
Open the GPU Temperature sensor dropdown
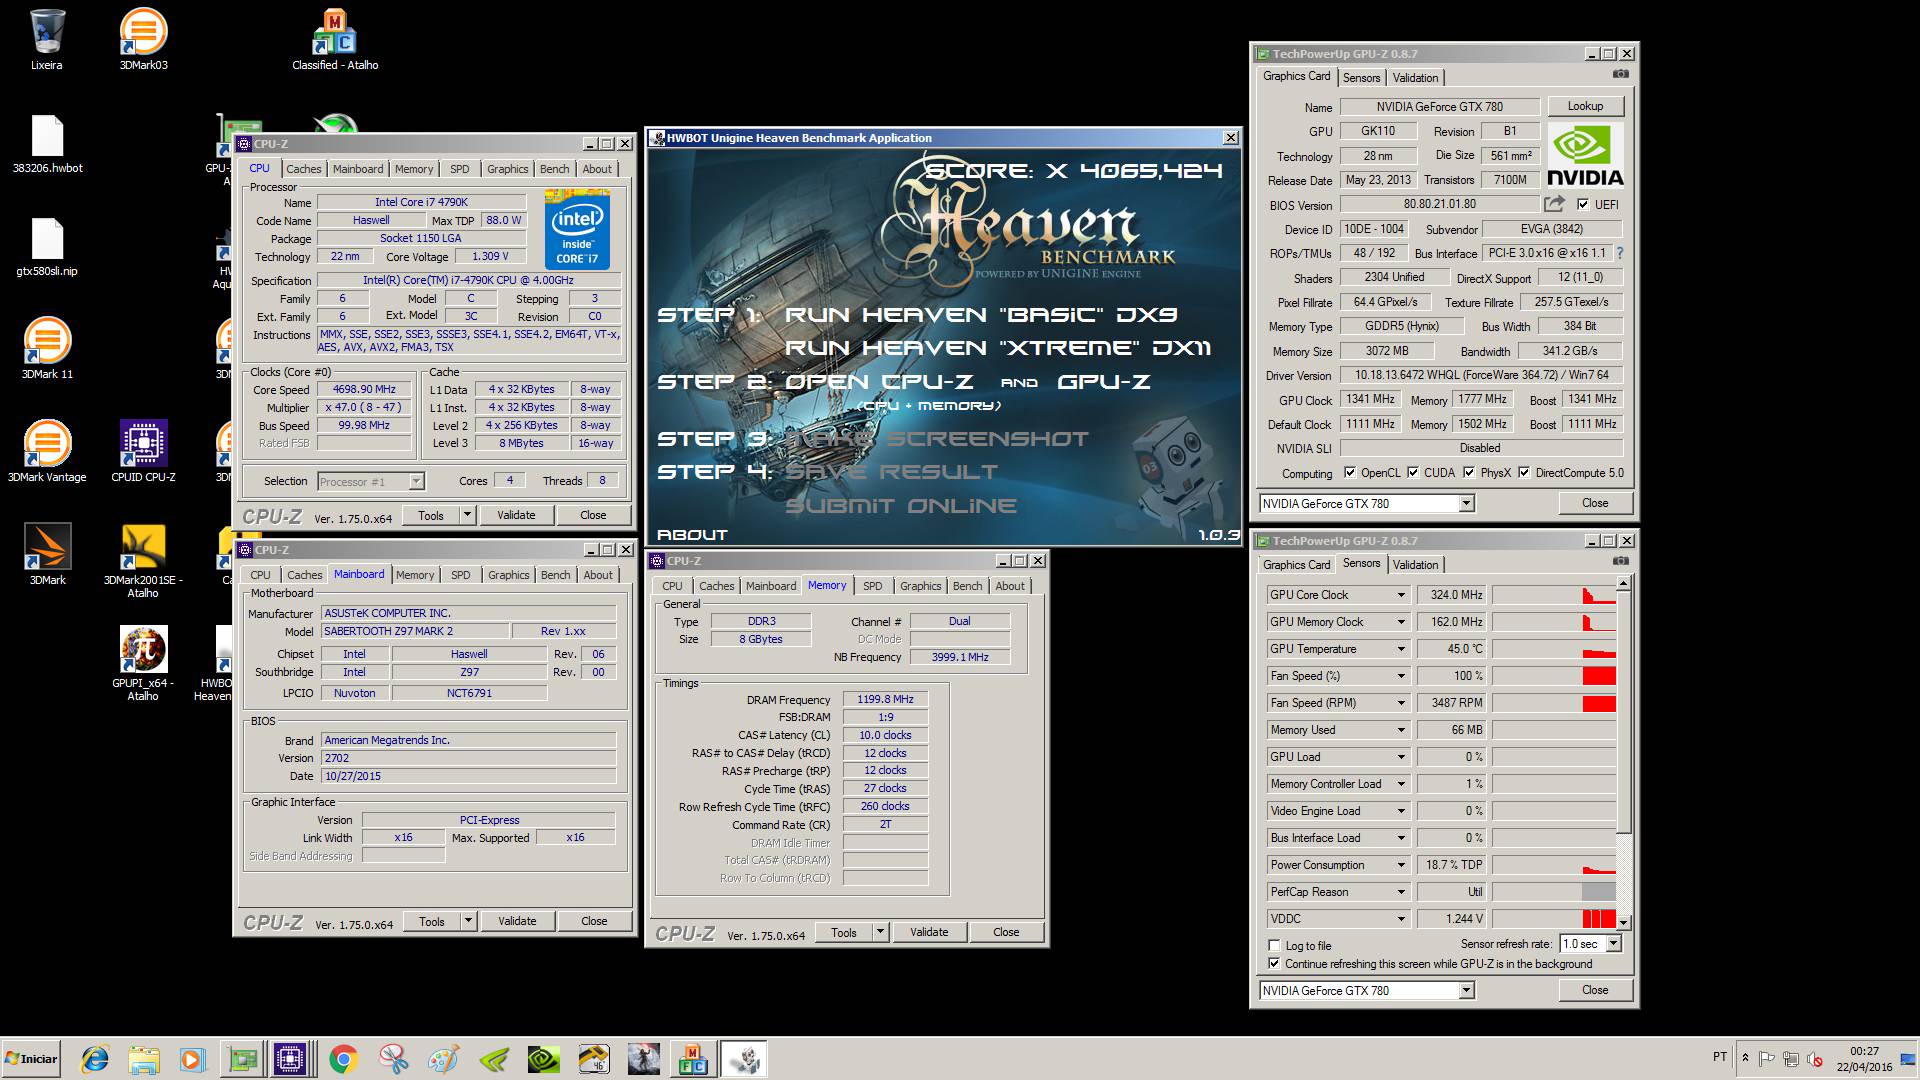point(1401,649)
